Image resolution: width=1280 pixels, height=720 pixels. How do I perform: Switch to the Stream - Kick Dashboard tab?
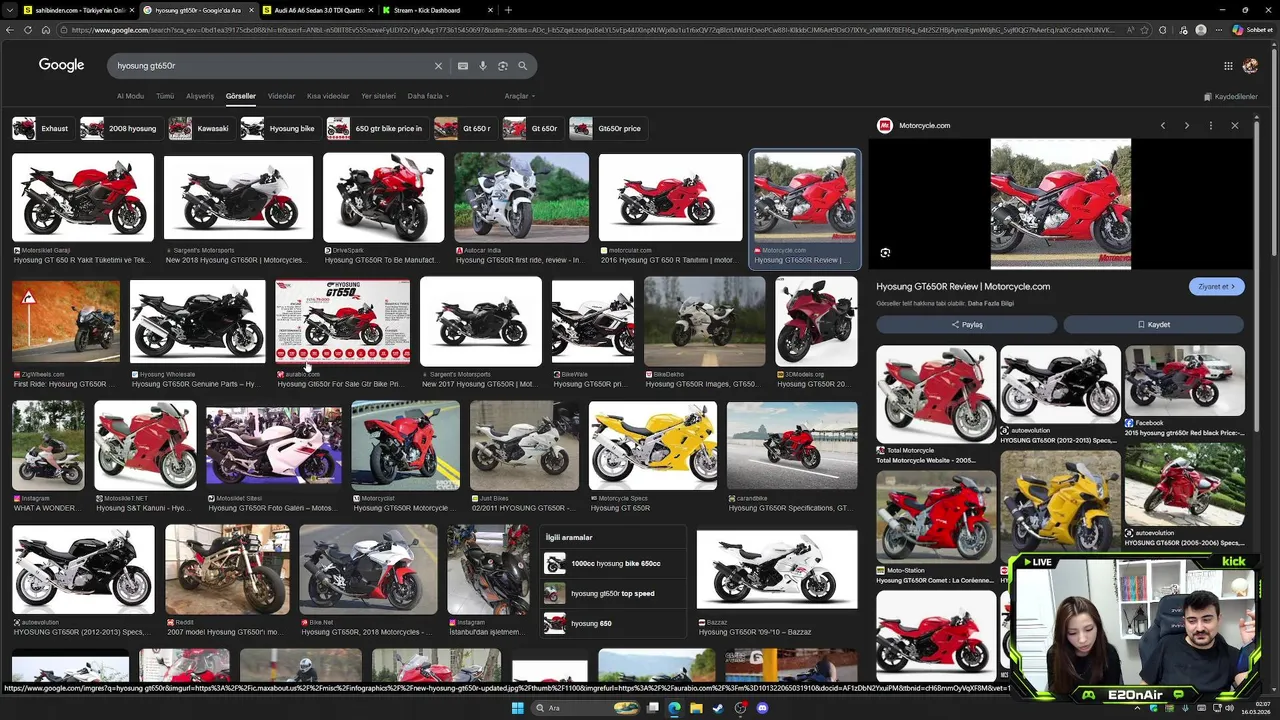[x=436, y=10]
